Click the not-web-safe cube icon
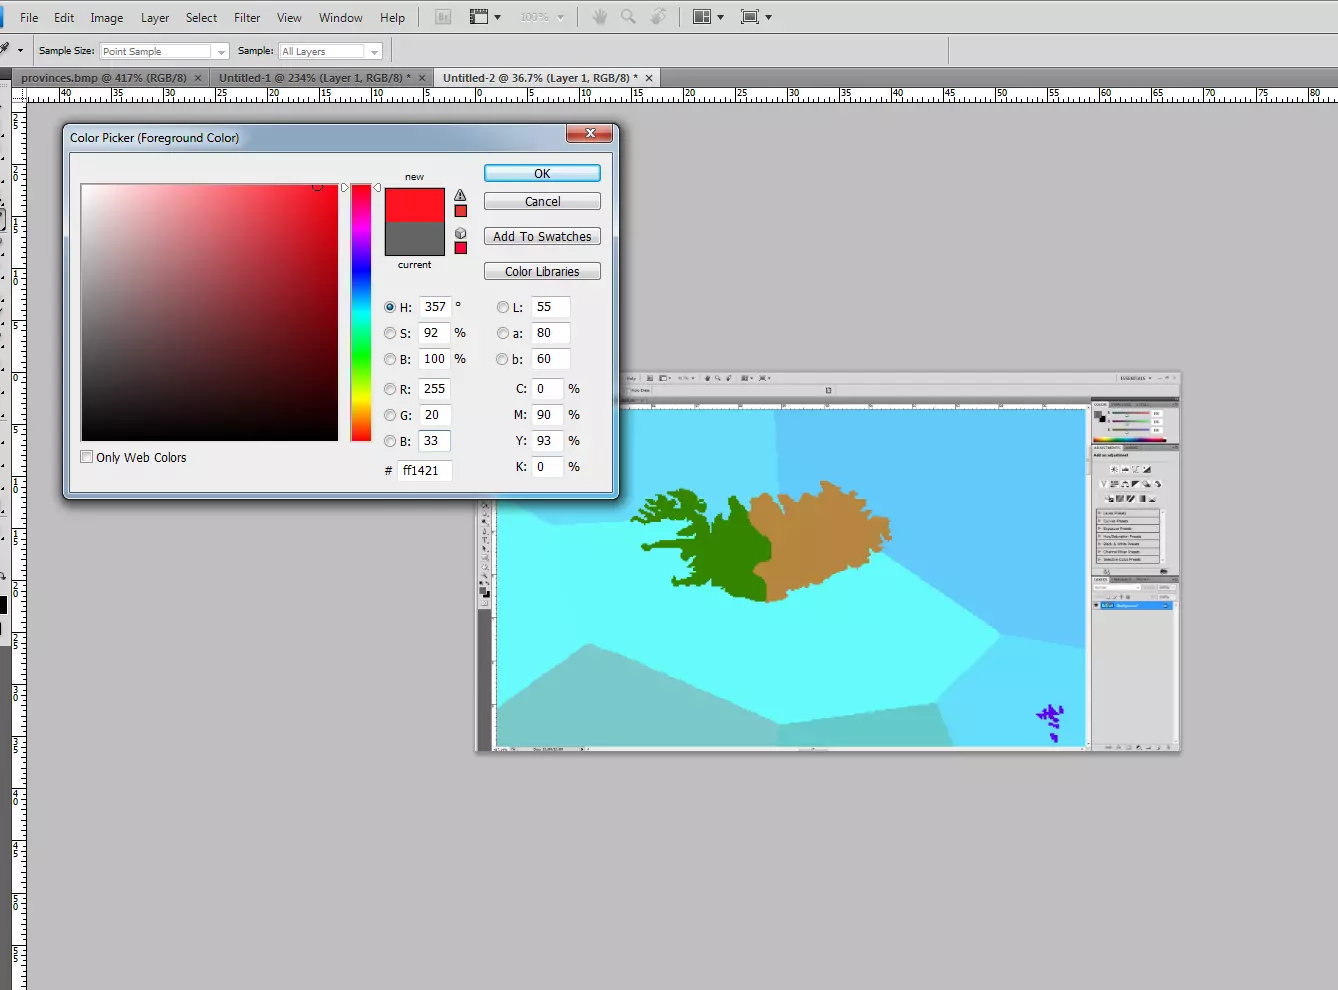The image size is (1338, 990). pos(460,233)
